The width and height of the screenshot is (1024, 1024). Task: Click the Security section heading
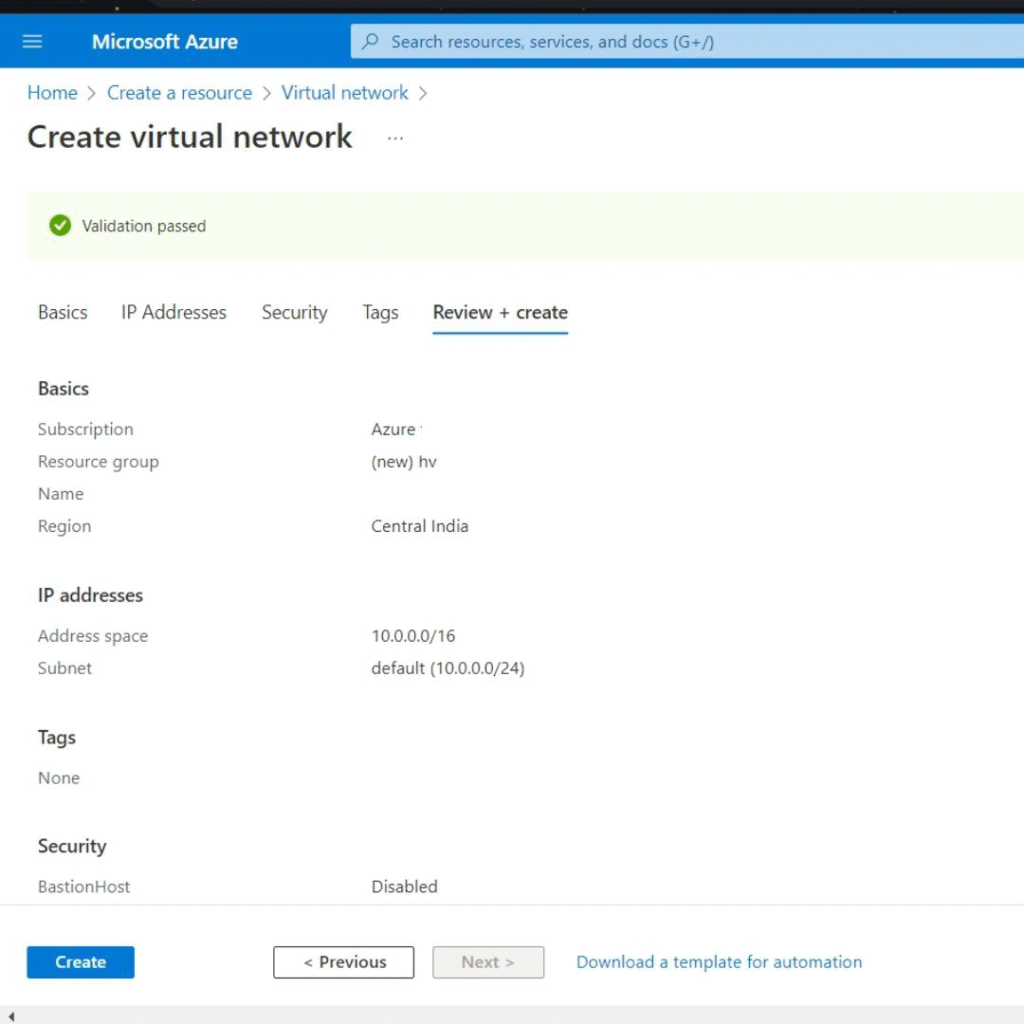(72, 846)
